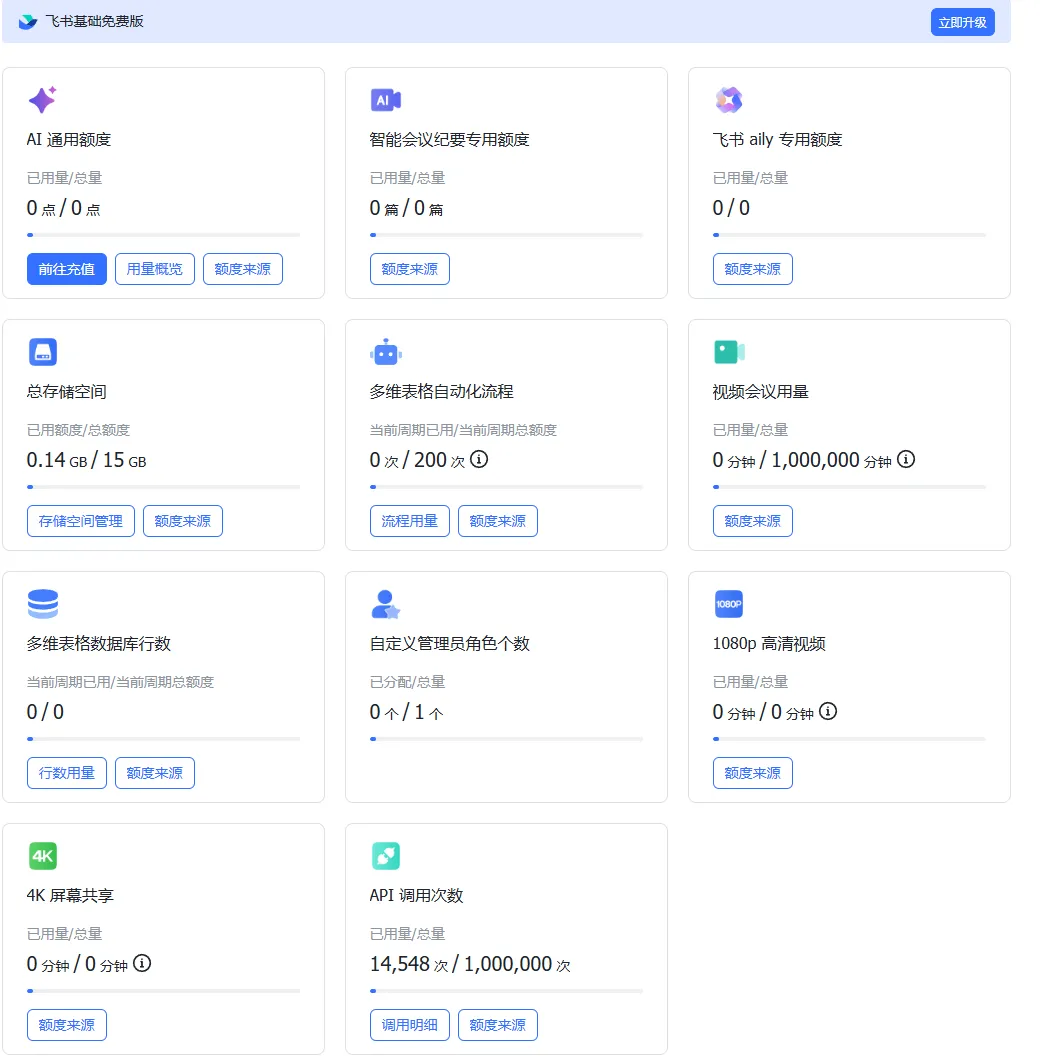Open the 存储空间管理 button
This screenshot has height=1056, width=1058.
pyautogui.click(x=81, y=521)
